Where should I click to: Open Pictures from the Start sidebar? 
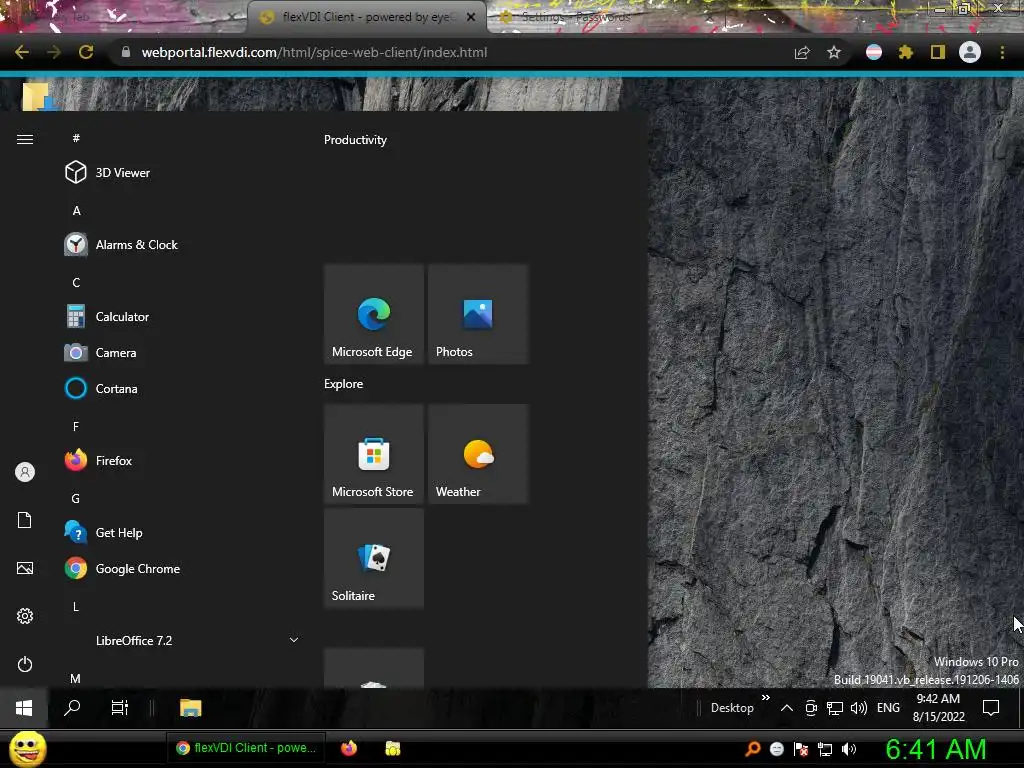[25, 568]
